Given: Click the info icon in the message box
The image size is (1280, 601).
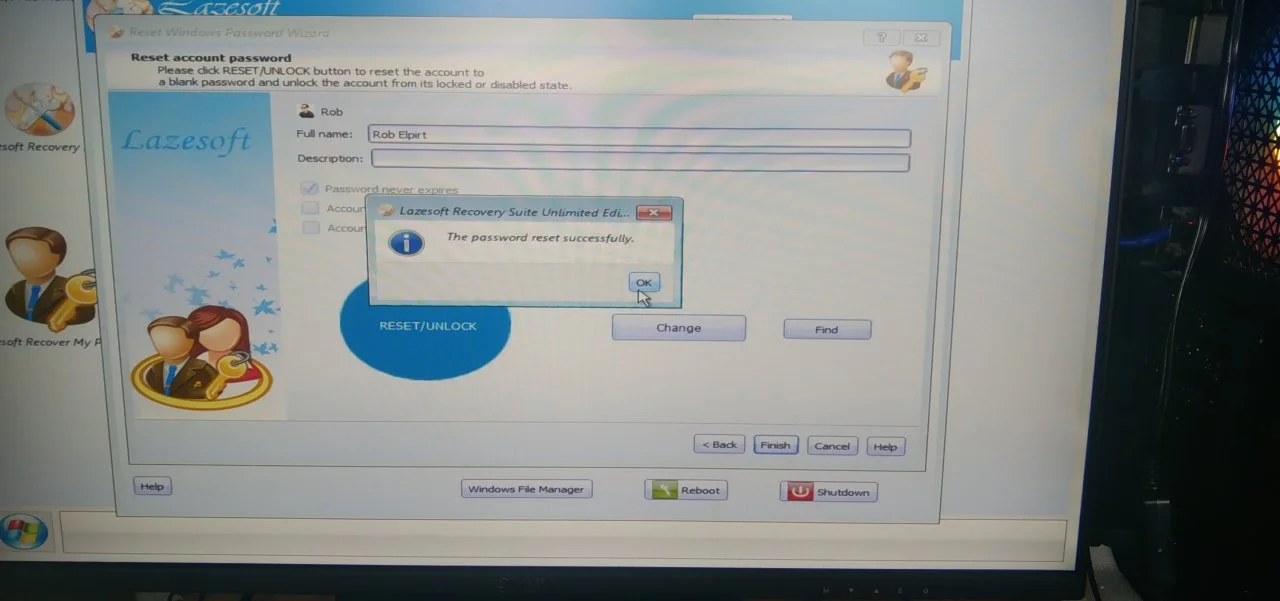Looking at the screenshot, I should tap(406, 241).
